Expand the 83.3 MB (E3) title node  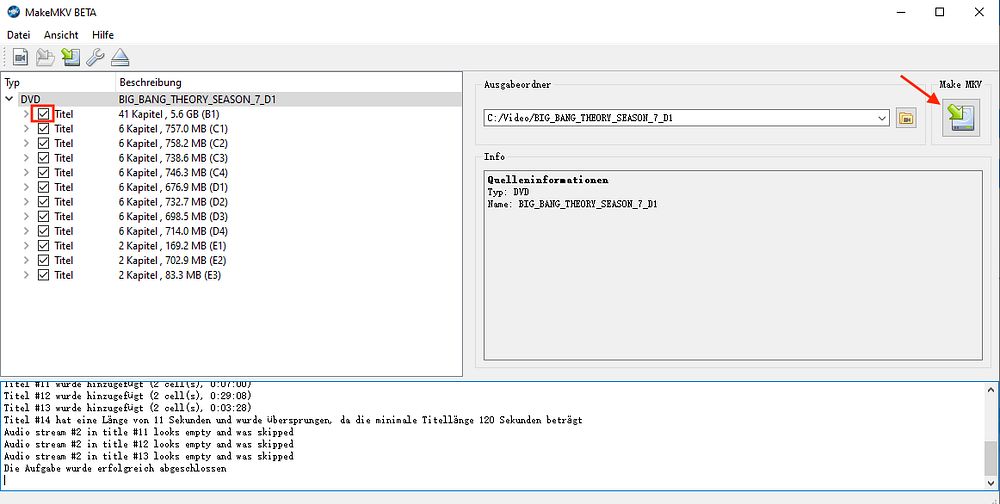[x=26, y=276]
